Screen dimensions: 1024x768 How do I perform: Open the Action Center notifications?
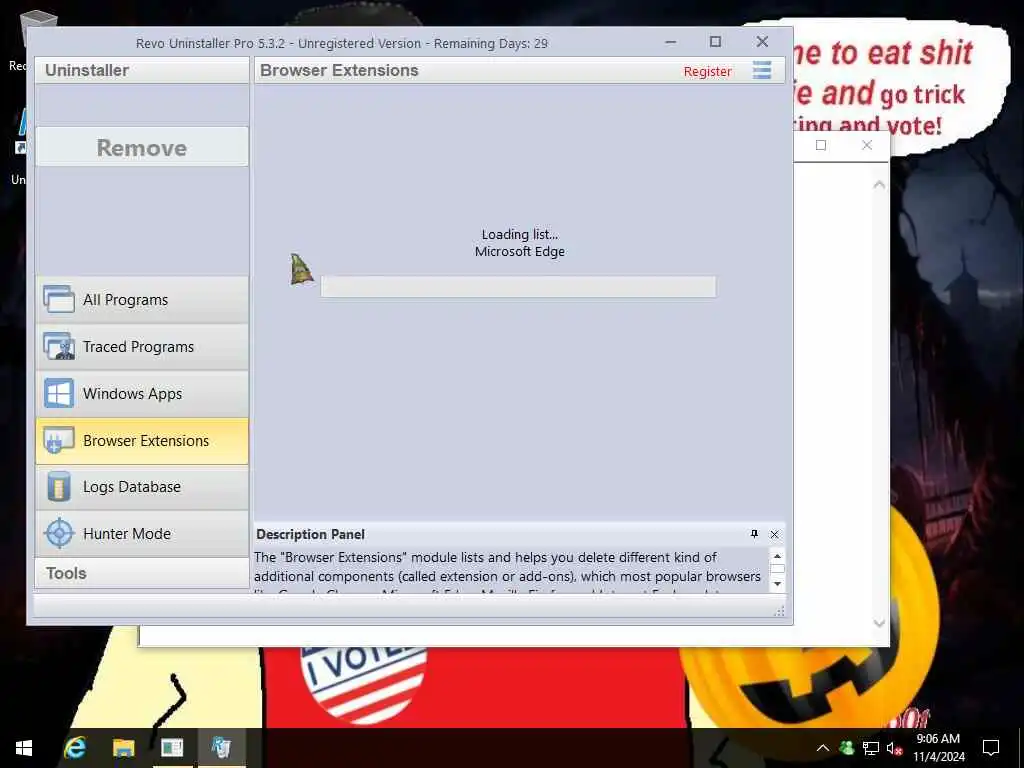[991, 748]
